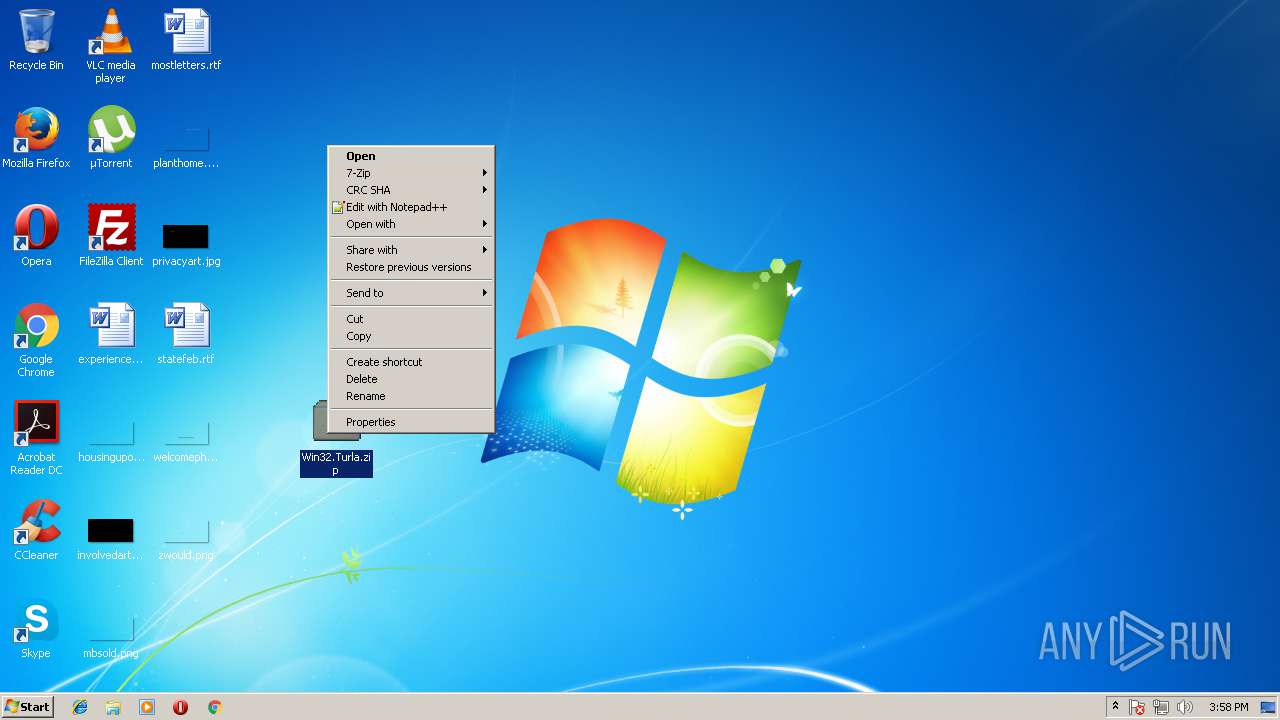Screen dimensions: 1280x720
Task: Click the taskbar clock 3:58 PM
Action: click(x=1228, y=707)
